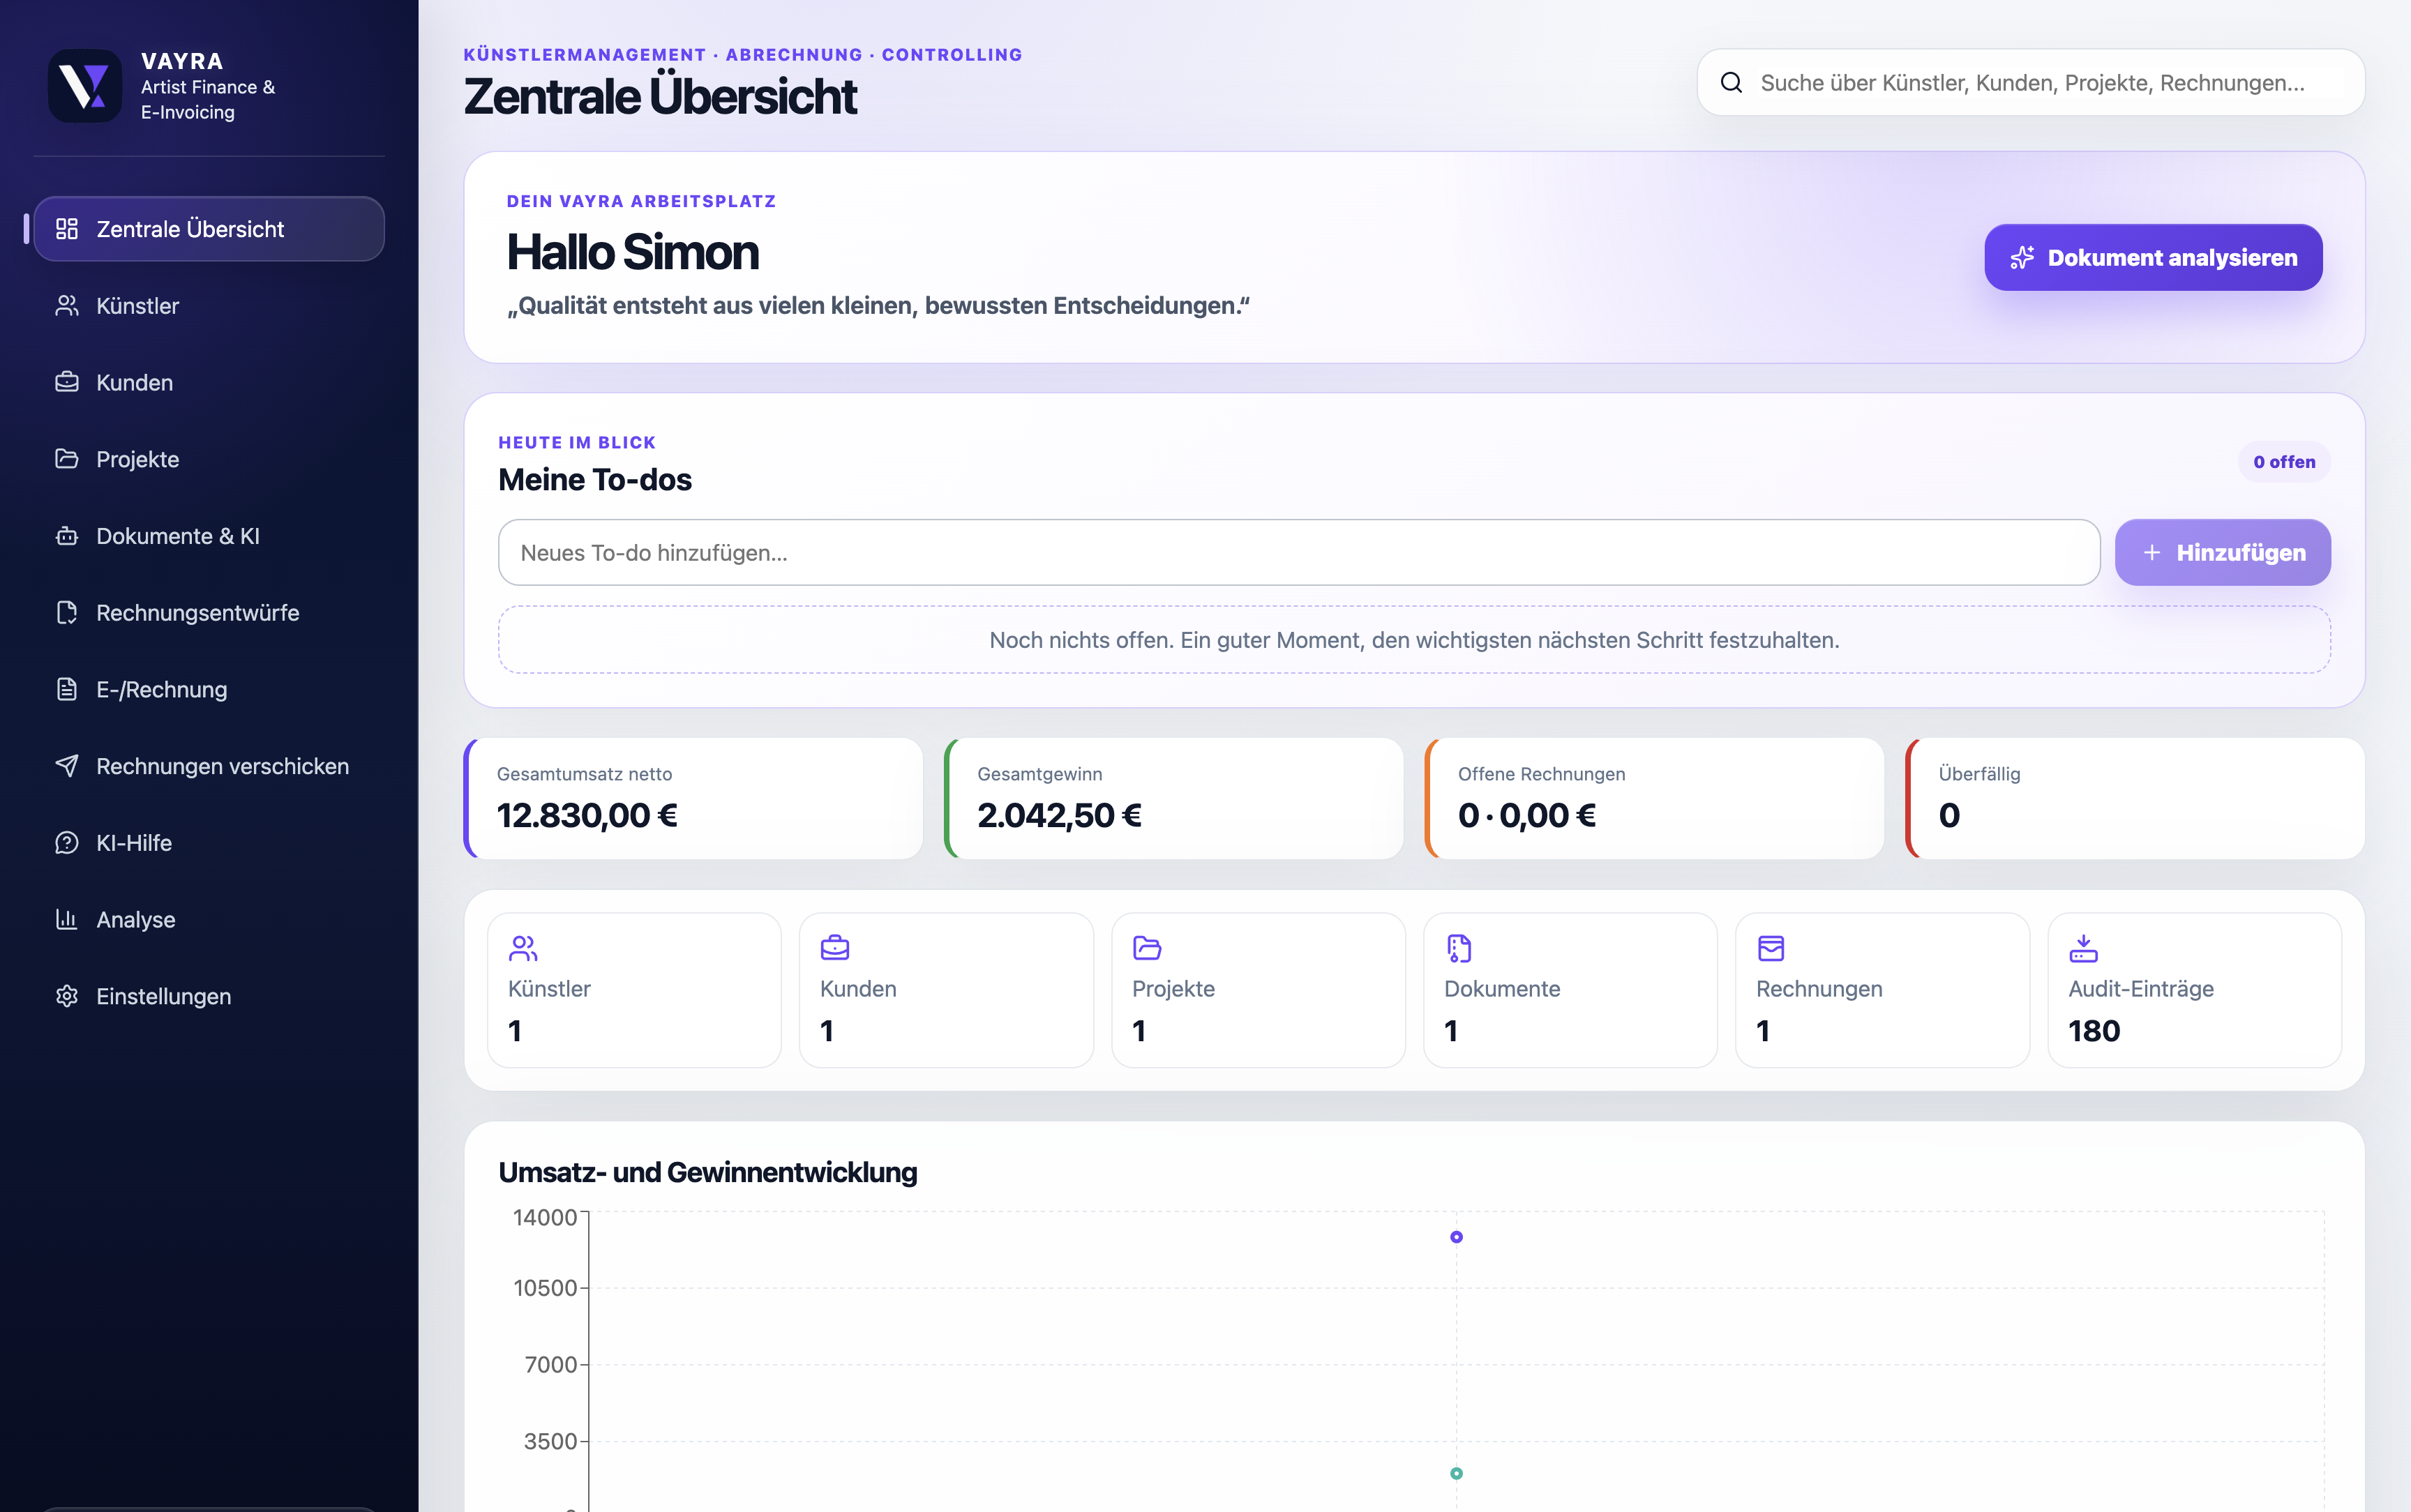Screen dimensions: 2411x1512
Task: Click the Künstler people icon in sidebar
Action: tap(67, 306)
